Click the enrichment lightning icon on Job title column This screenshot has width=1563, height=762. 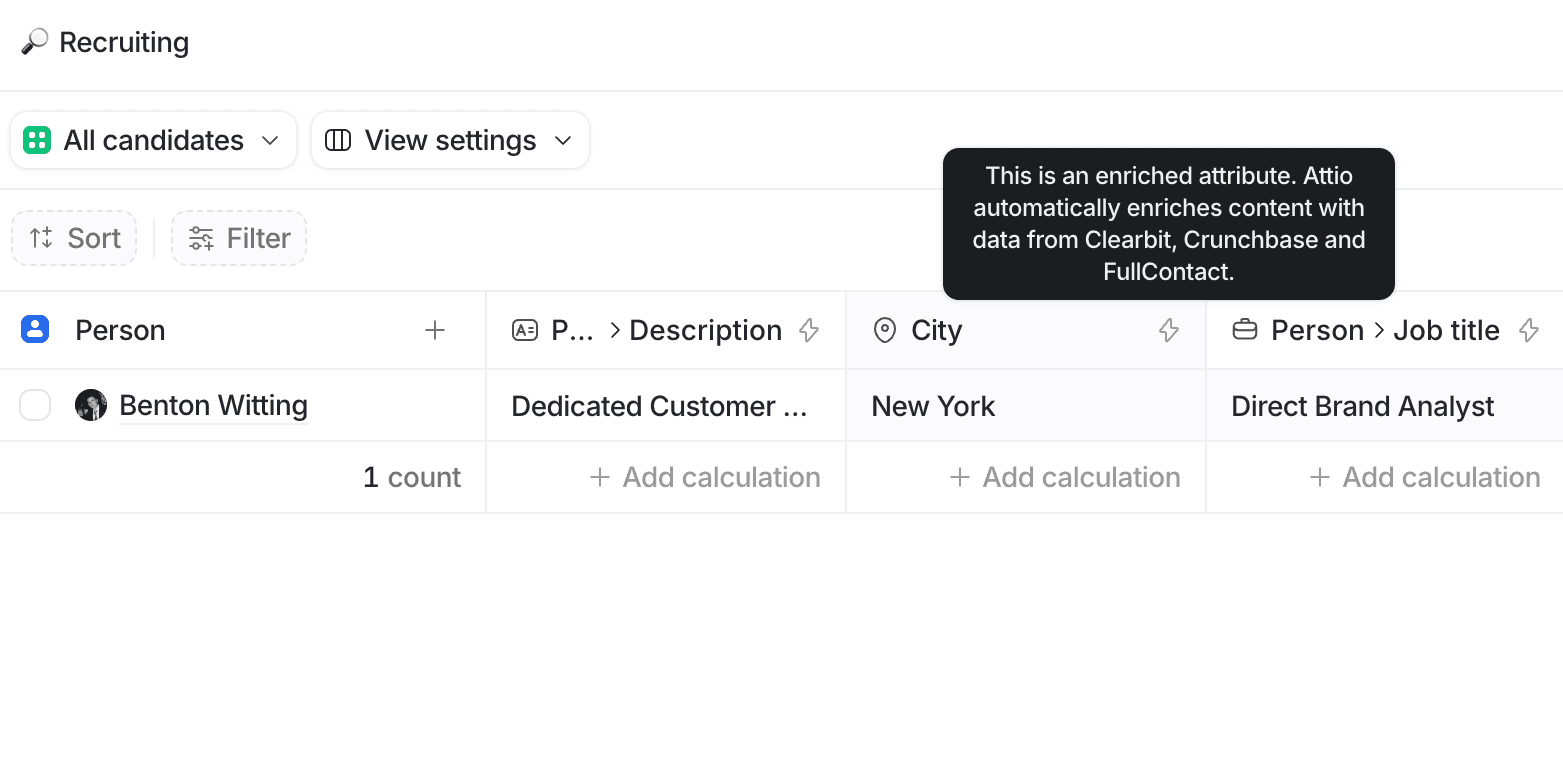[1529, 330]
